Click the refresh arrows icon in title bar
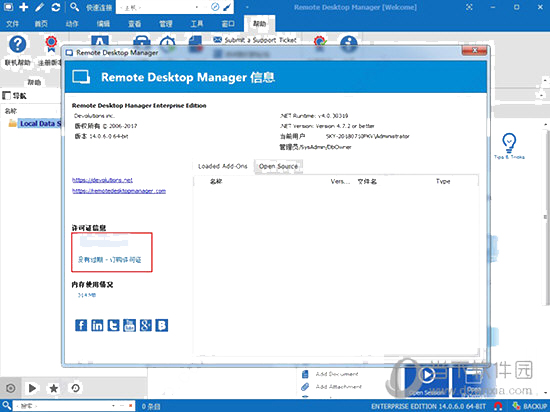 (56, 7)
